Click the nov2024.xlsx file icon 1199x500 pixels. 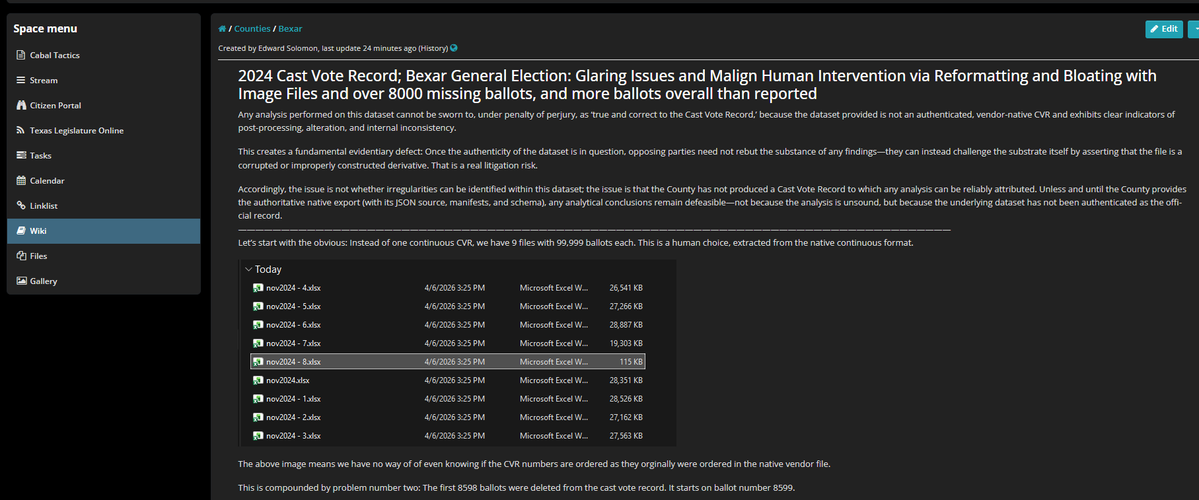pyautogui.click(x=258, y=380)
